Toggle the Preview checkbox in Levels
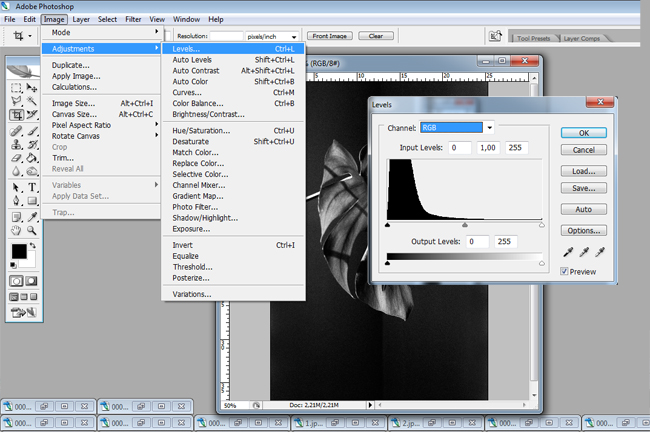This screenshot has width=650, height=432. (566, 271)
